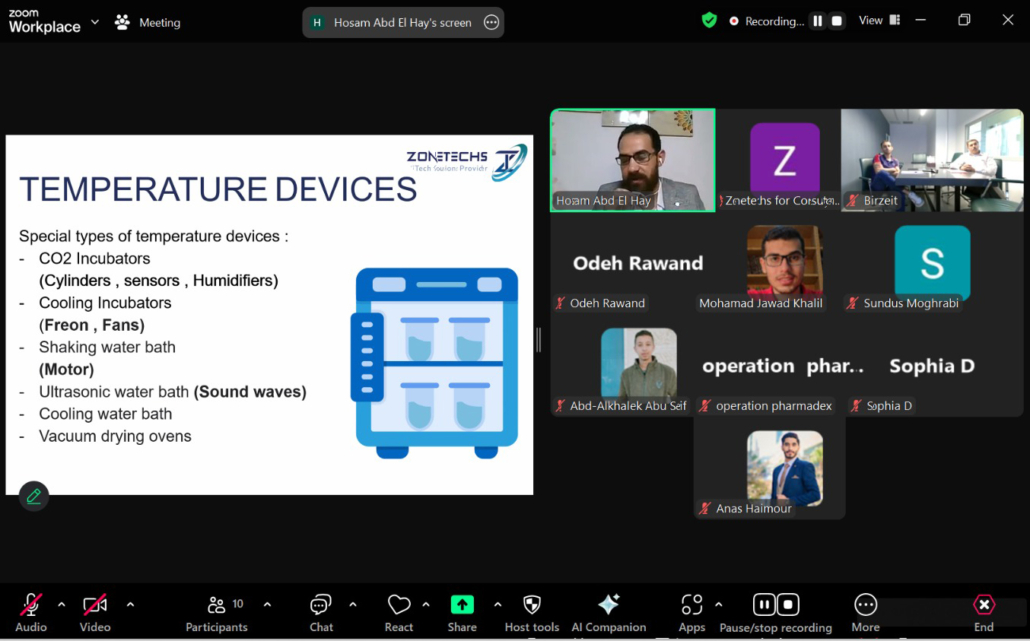The image size is (1030, 641).
Task: Click the annotation pencil icon on slide
Action: click(34, 496)
